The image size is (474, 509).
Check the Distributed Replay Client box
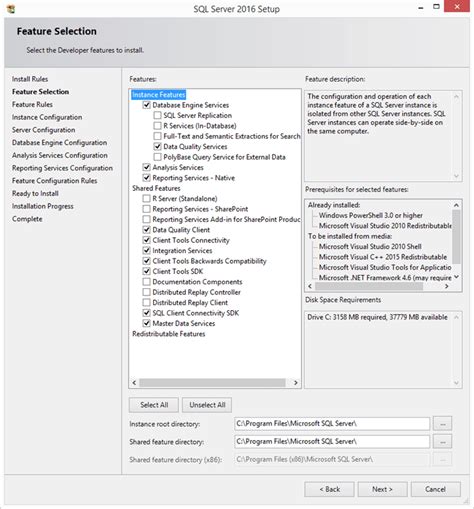pos(146,302)
